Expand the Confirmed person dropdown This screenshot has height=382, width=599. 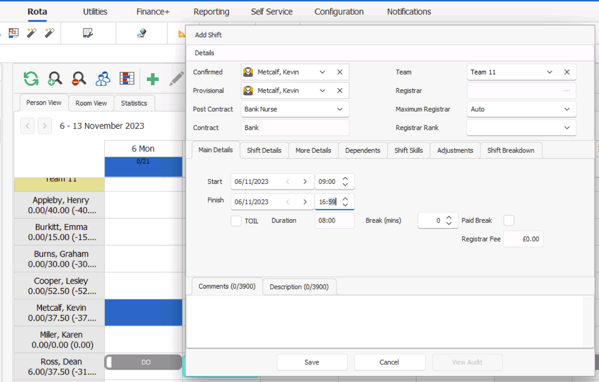[322, 72]
